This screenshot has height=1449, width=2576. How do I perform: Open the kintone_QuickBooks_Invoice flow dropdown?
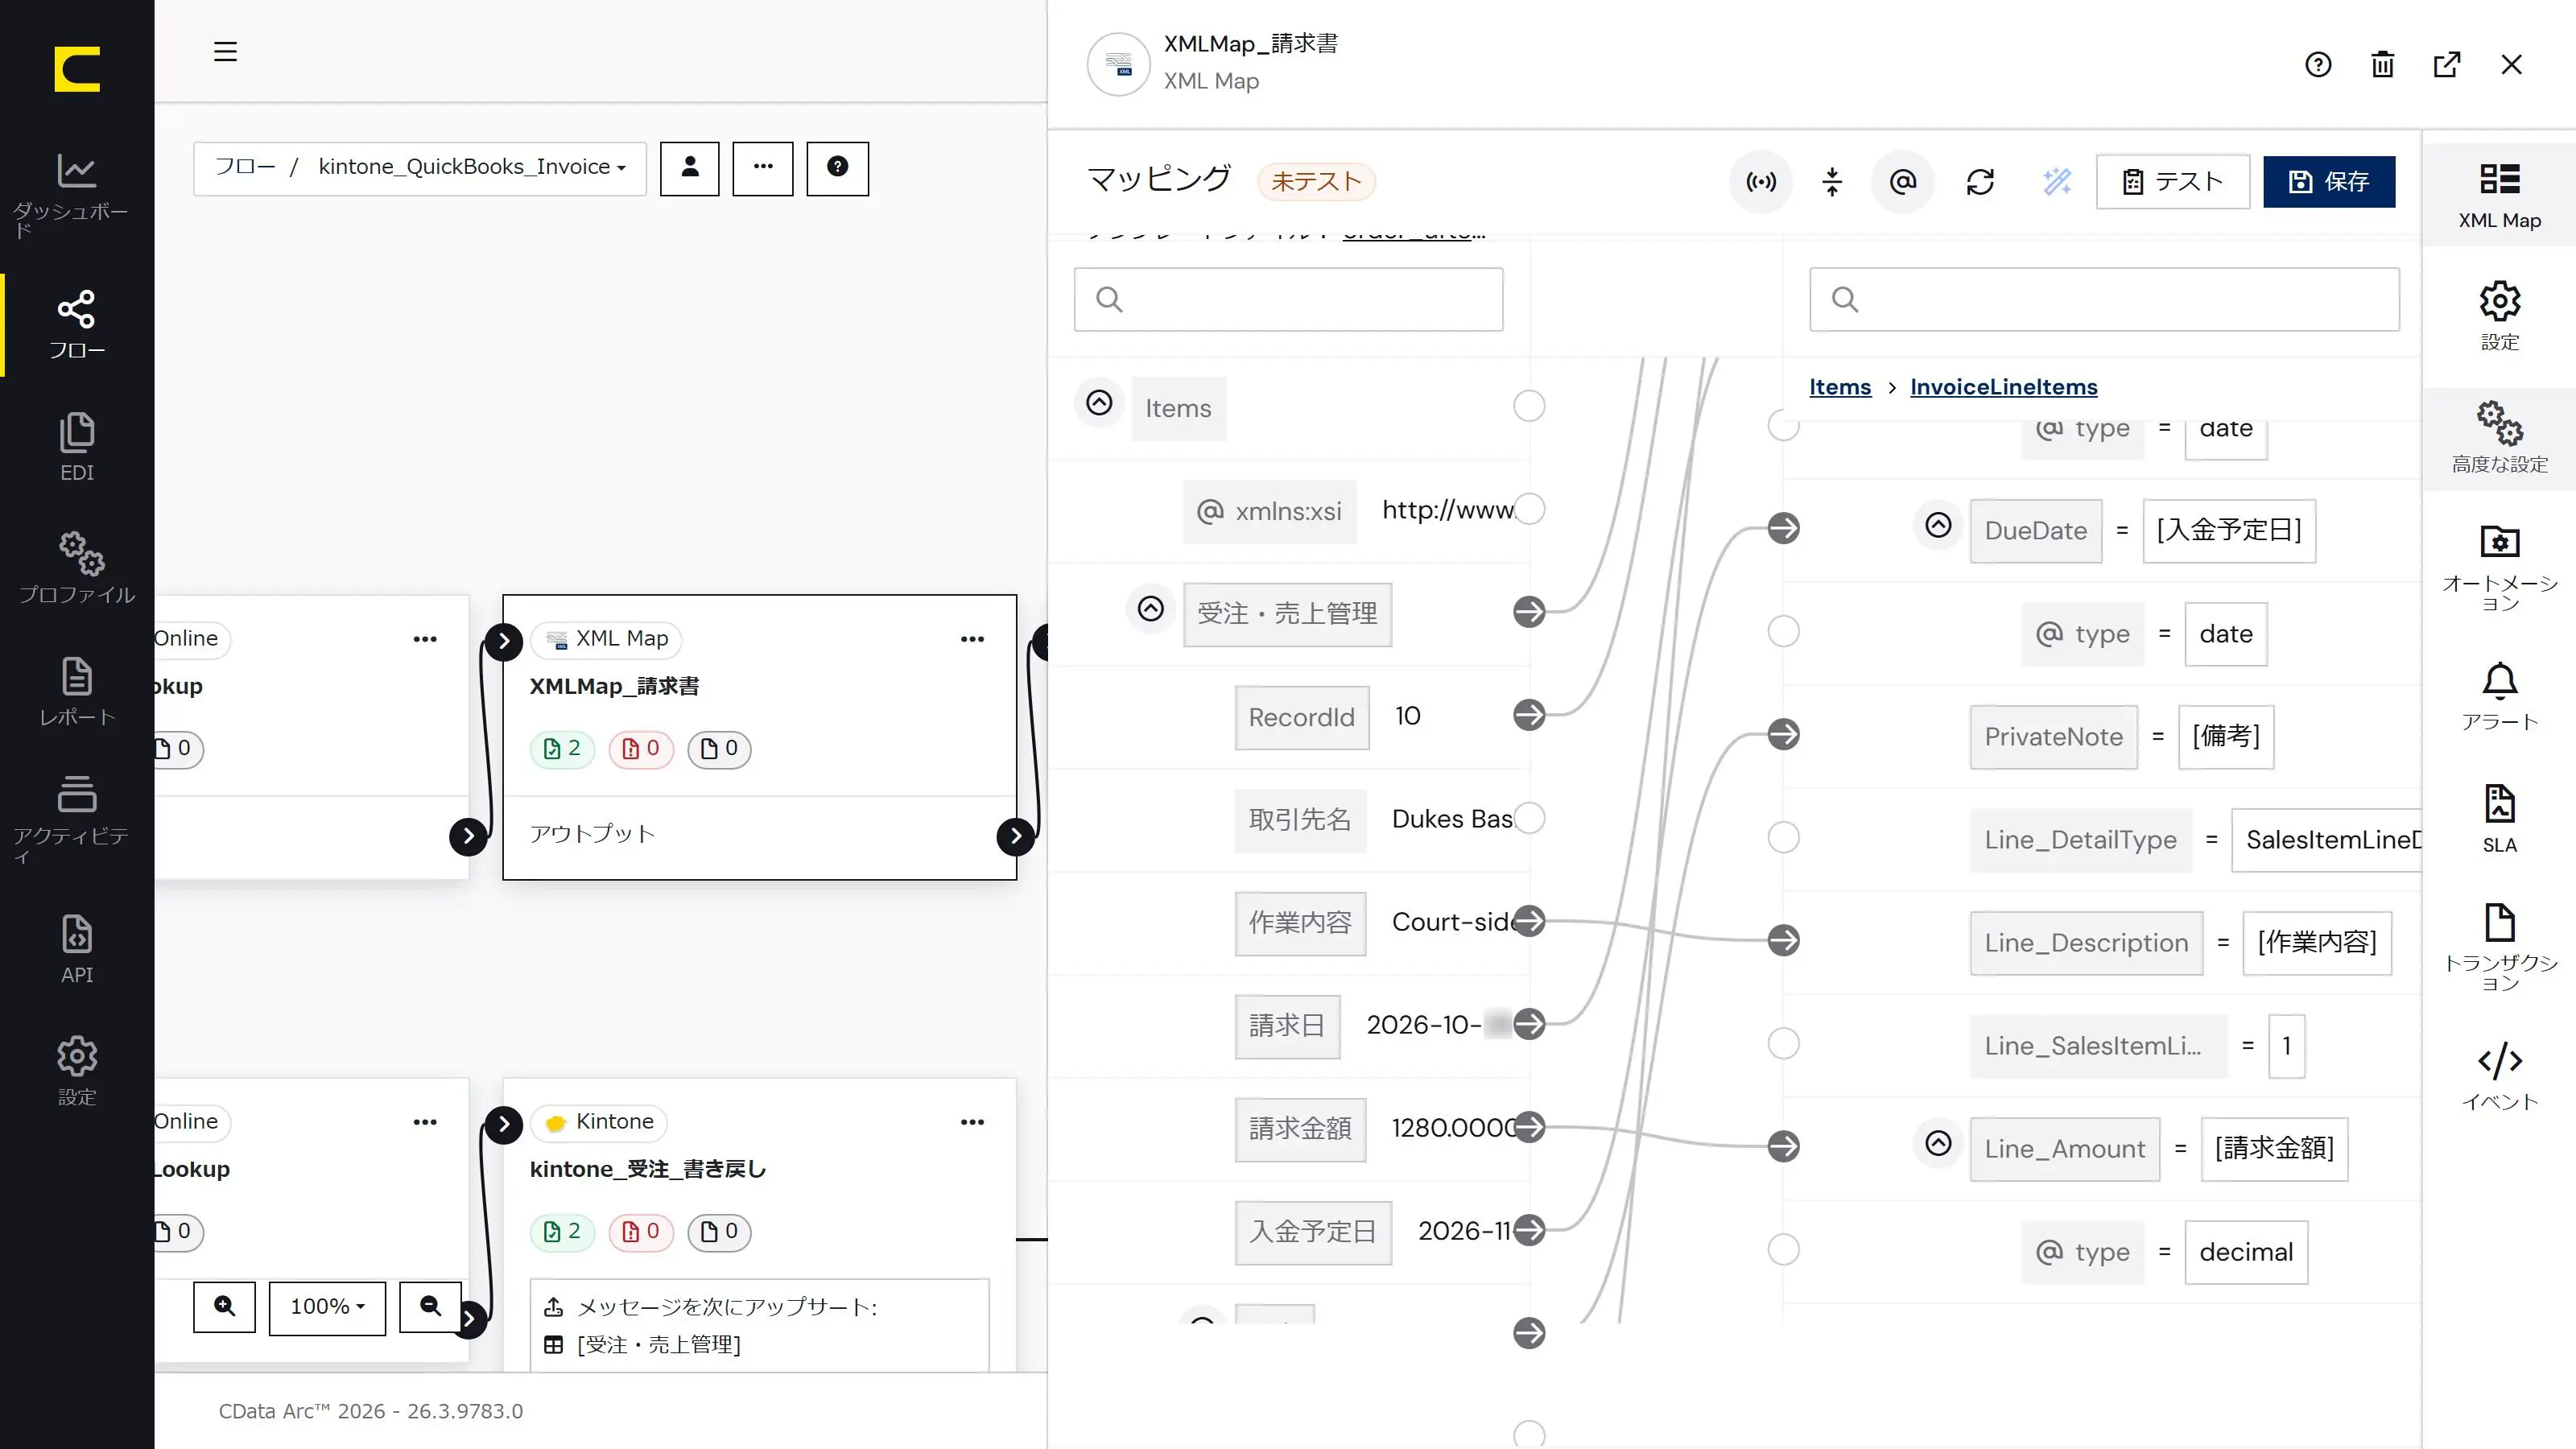coord(472,168)
